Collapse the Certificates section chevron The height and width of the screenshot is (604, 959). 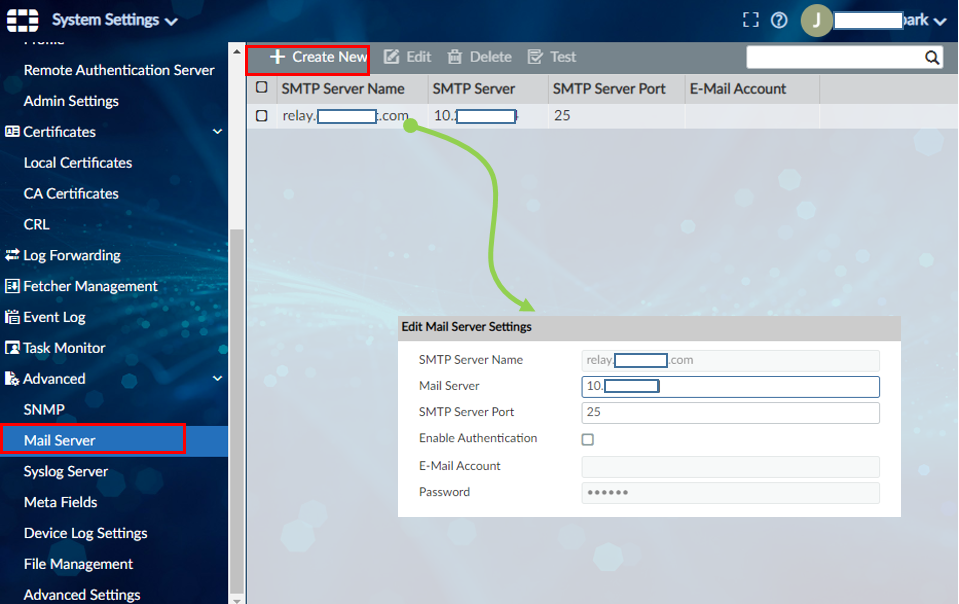[x=217, y=131]
